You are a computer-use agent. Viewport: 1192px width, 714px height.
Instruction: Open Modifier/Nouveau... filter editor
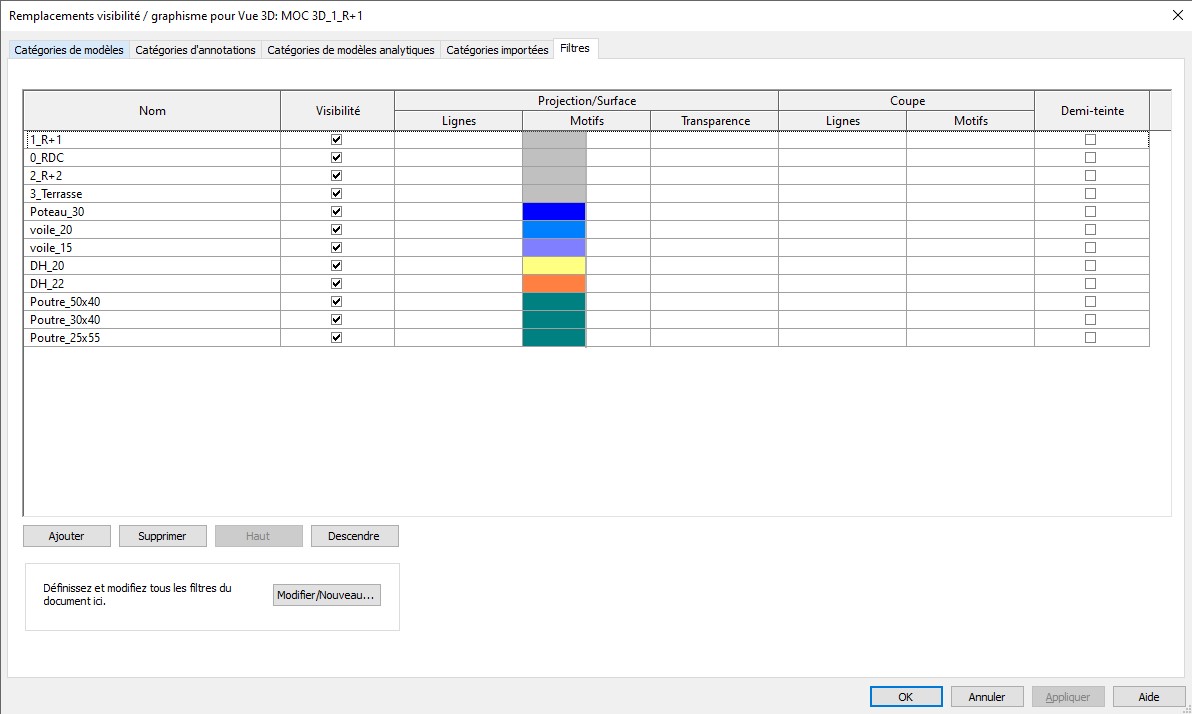point(326,595)
